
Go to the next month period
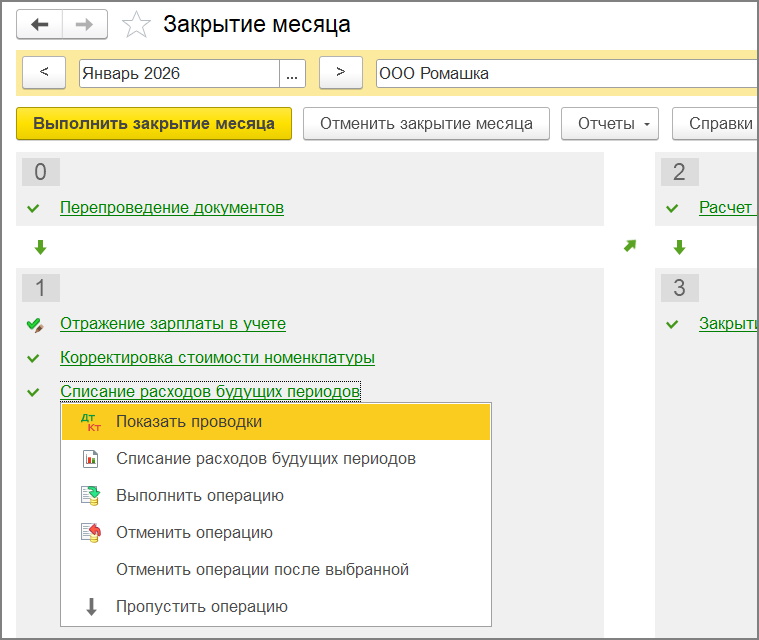(x=340, y=73)
